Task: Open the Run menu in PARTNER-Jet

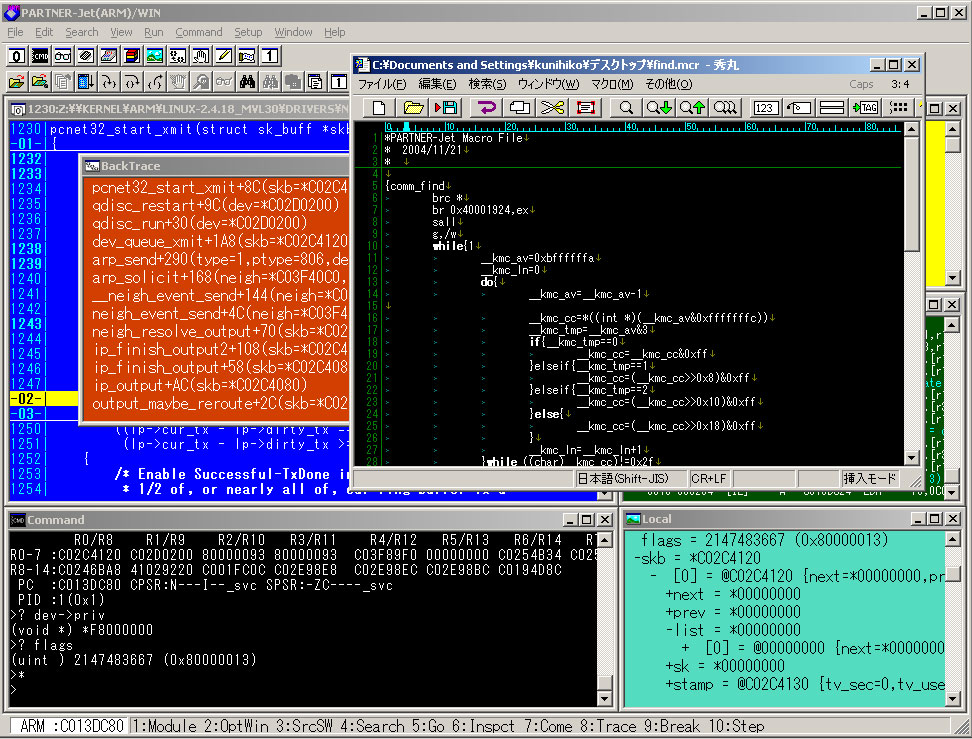Action: pyautogui.click(x=153, y=32)
